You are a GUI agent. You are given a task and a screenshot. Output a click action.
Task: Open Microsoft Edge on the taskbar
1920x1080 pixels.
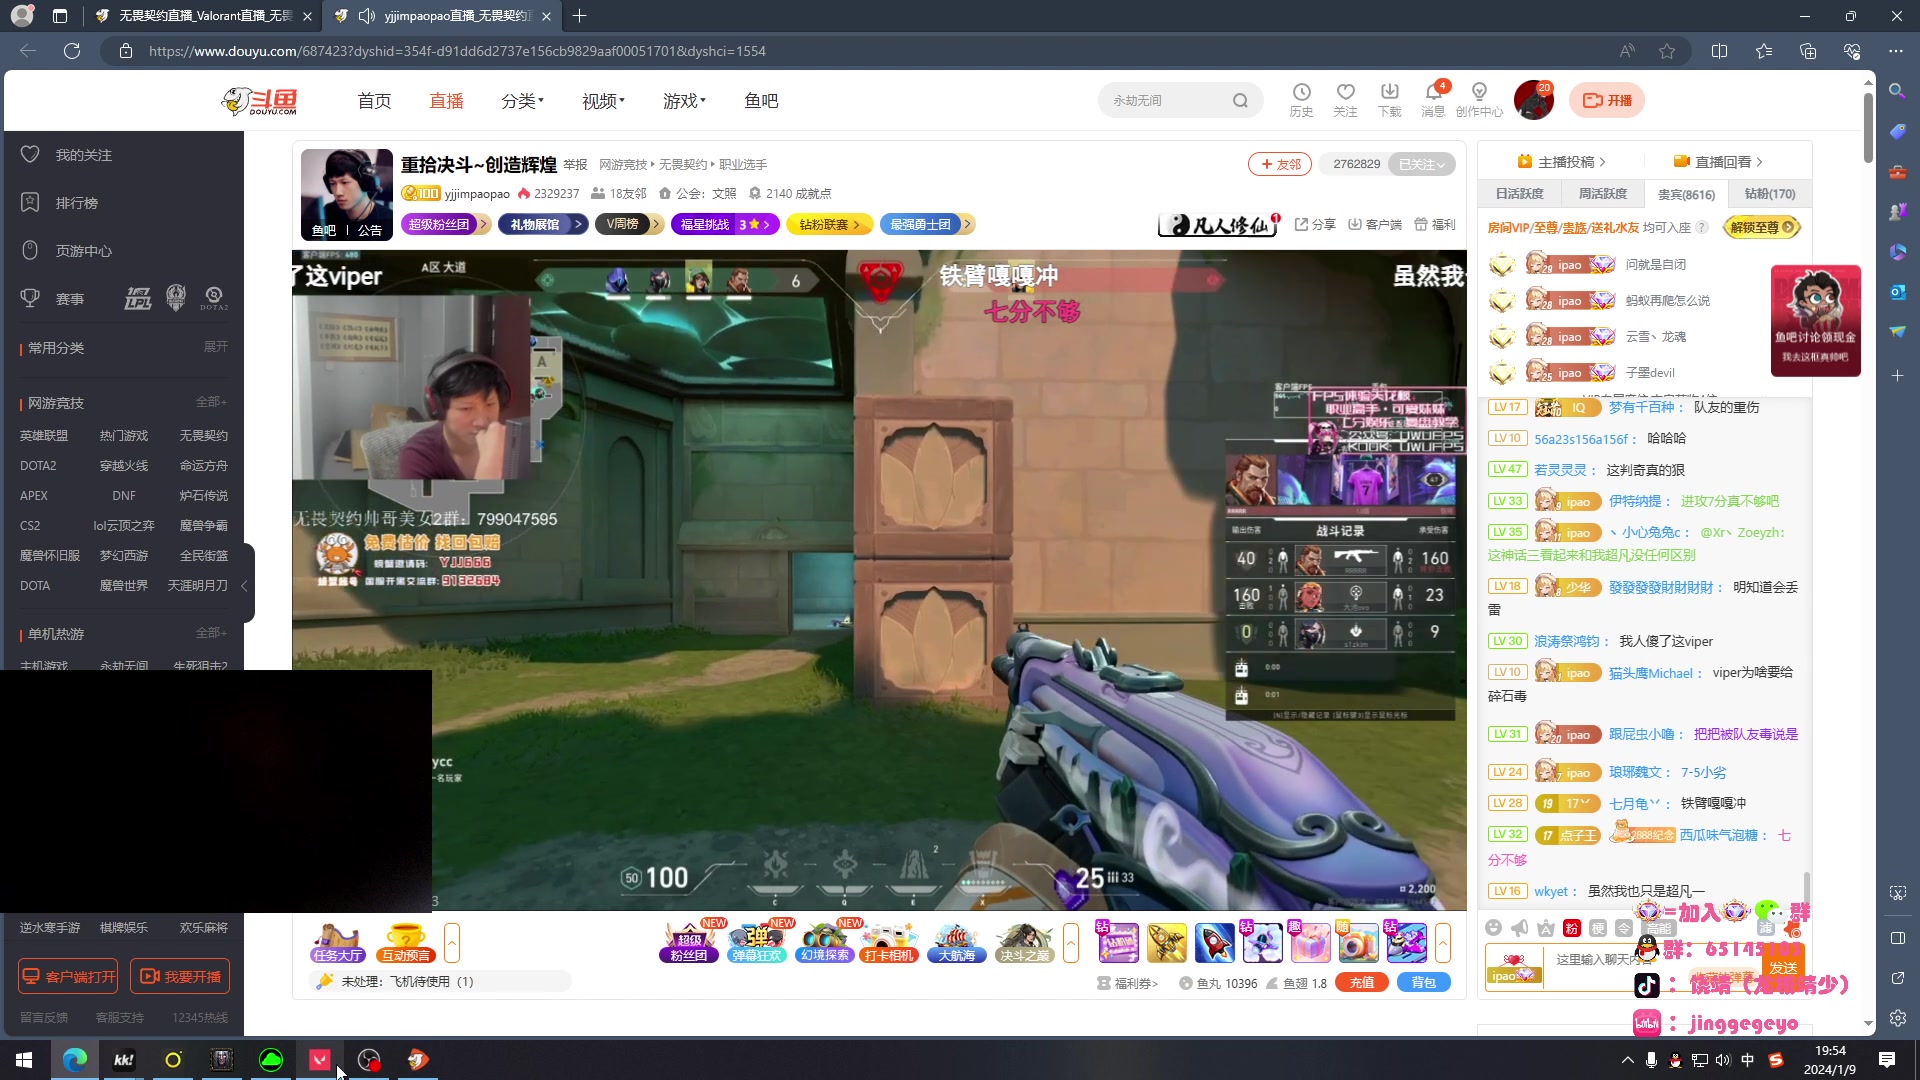[x=75, y=1060]
